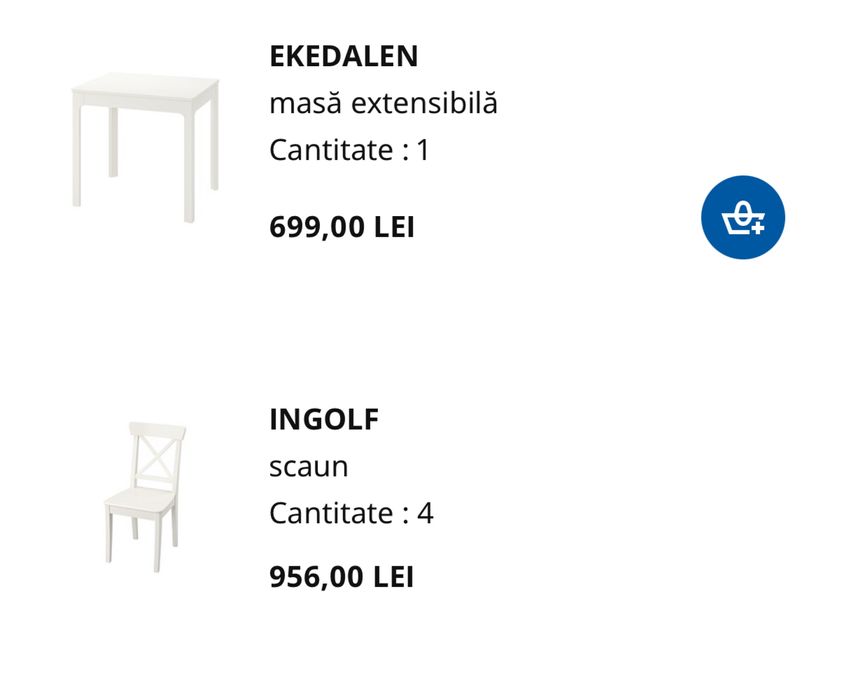The height and width of the screenshot is (699, 844).
Task: Click the quantity number 1 for EKEDALEN
Action: pos(423,150)
